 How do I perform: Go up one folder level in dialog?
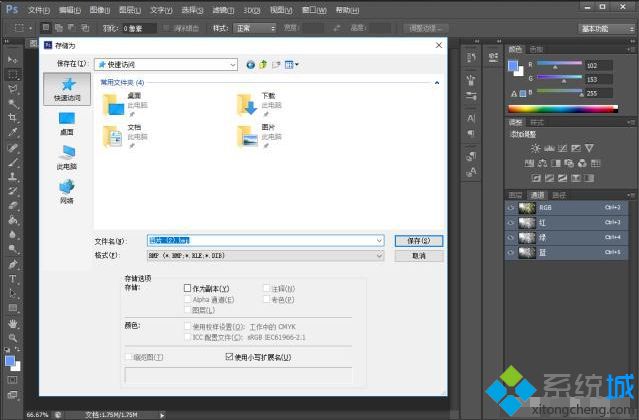[x=263, y=64]
